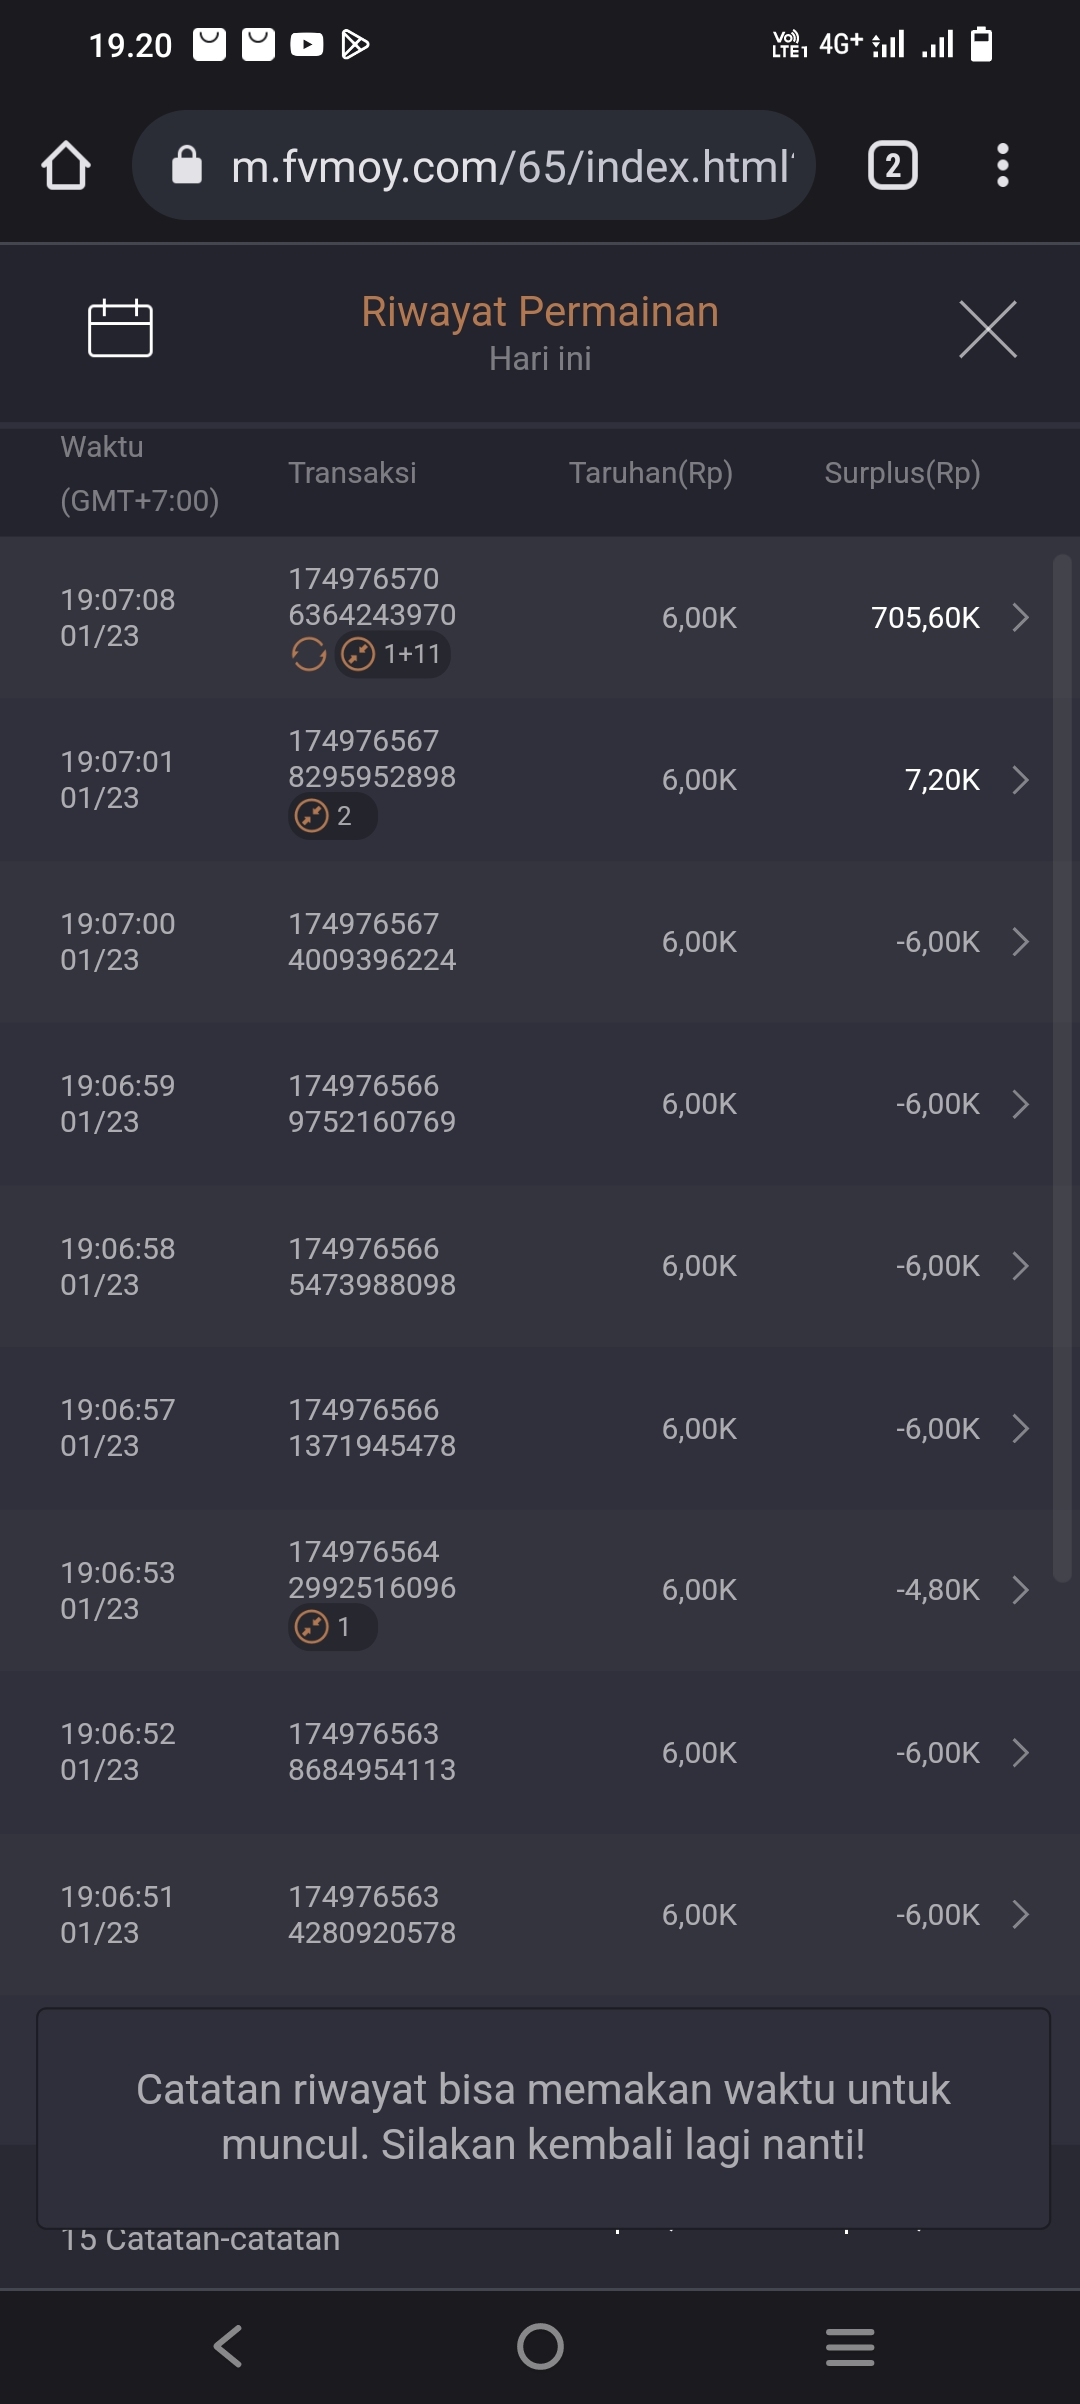Tap the badge labeled 2 on 19:07:01 row
The width and height of the screenshot is (1080, 2404).
tap(332, 816)
